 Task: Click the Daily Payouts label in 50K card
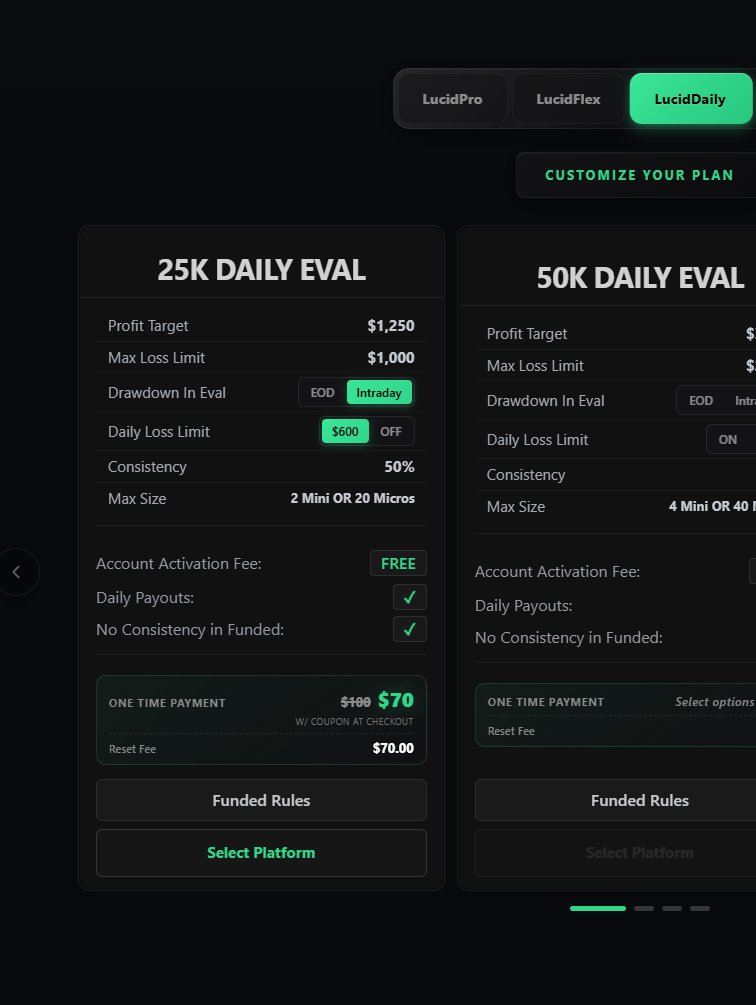(523, 606)
